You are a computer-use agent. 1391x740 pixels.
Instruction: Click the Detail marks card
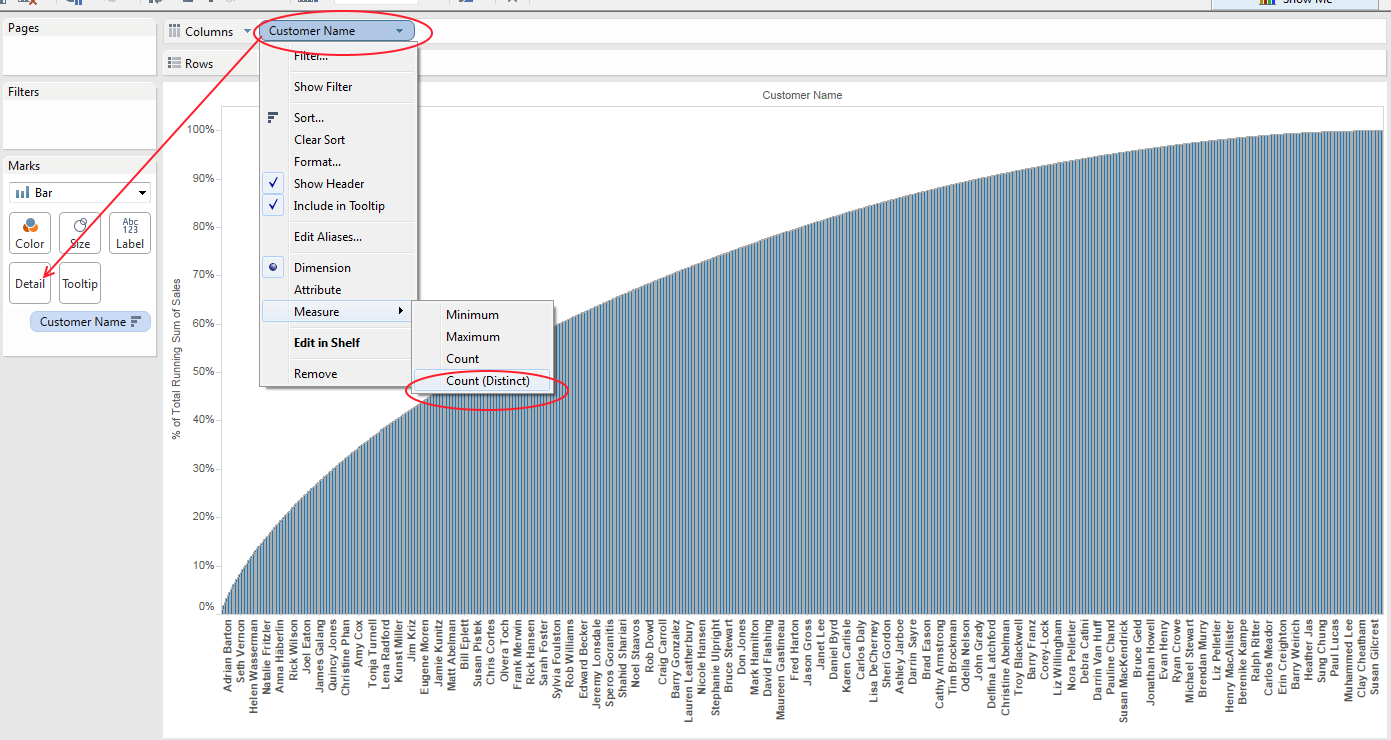(30, 283)
